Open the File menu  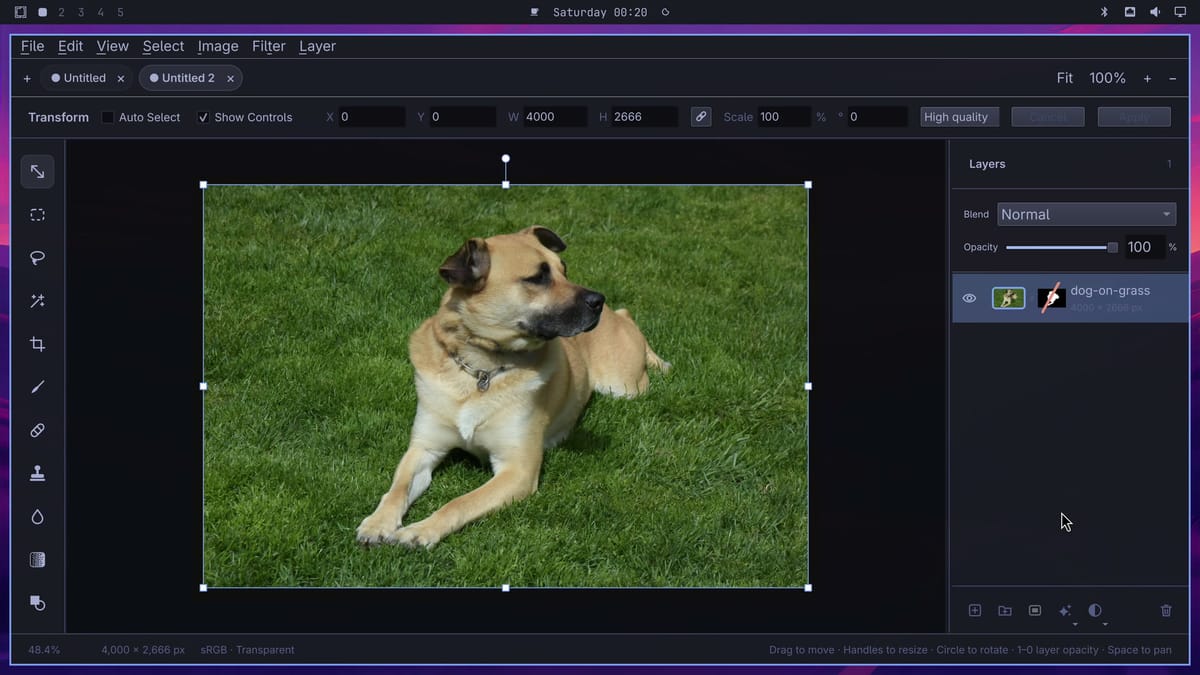32,46
